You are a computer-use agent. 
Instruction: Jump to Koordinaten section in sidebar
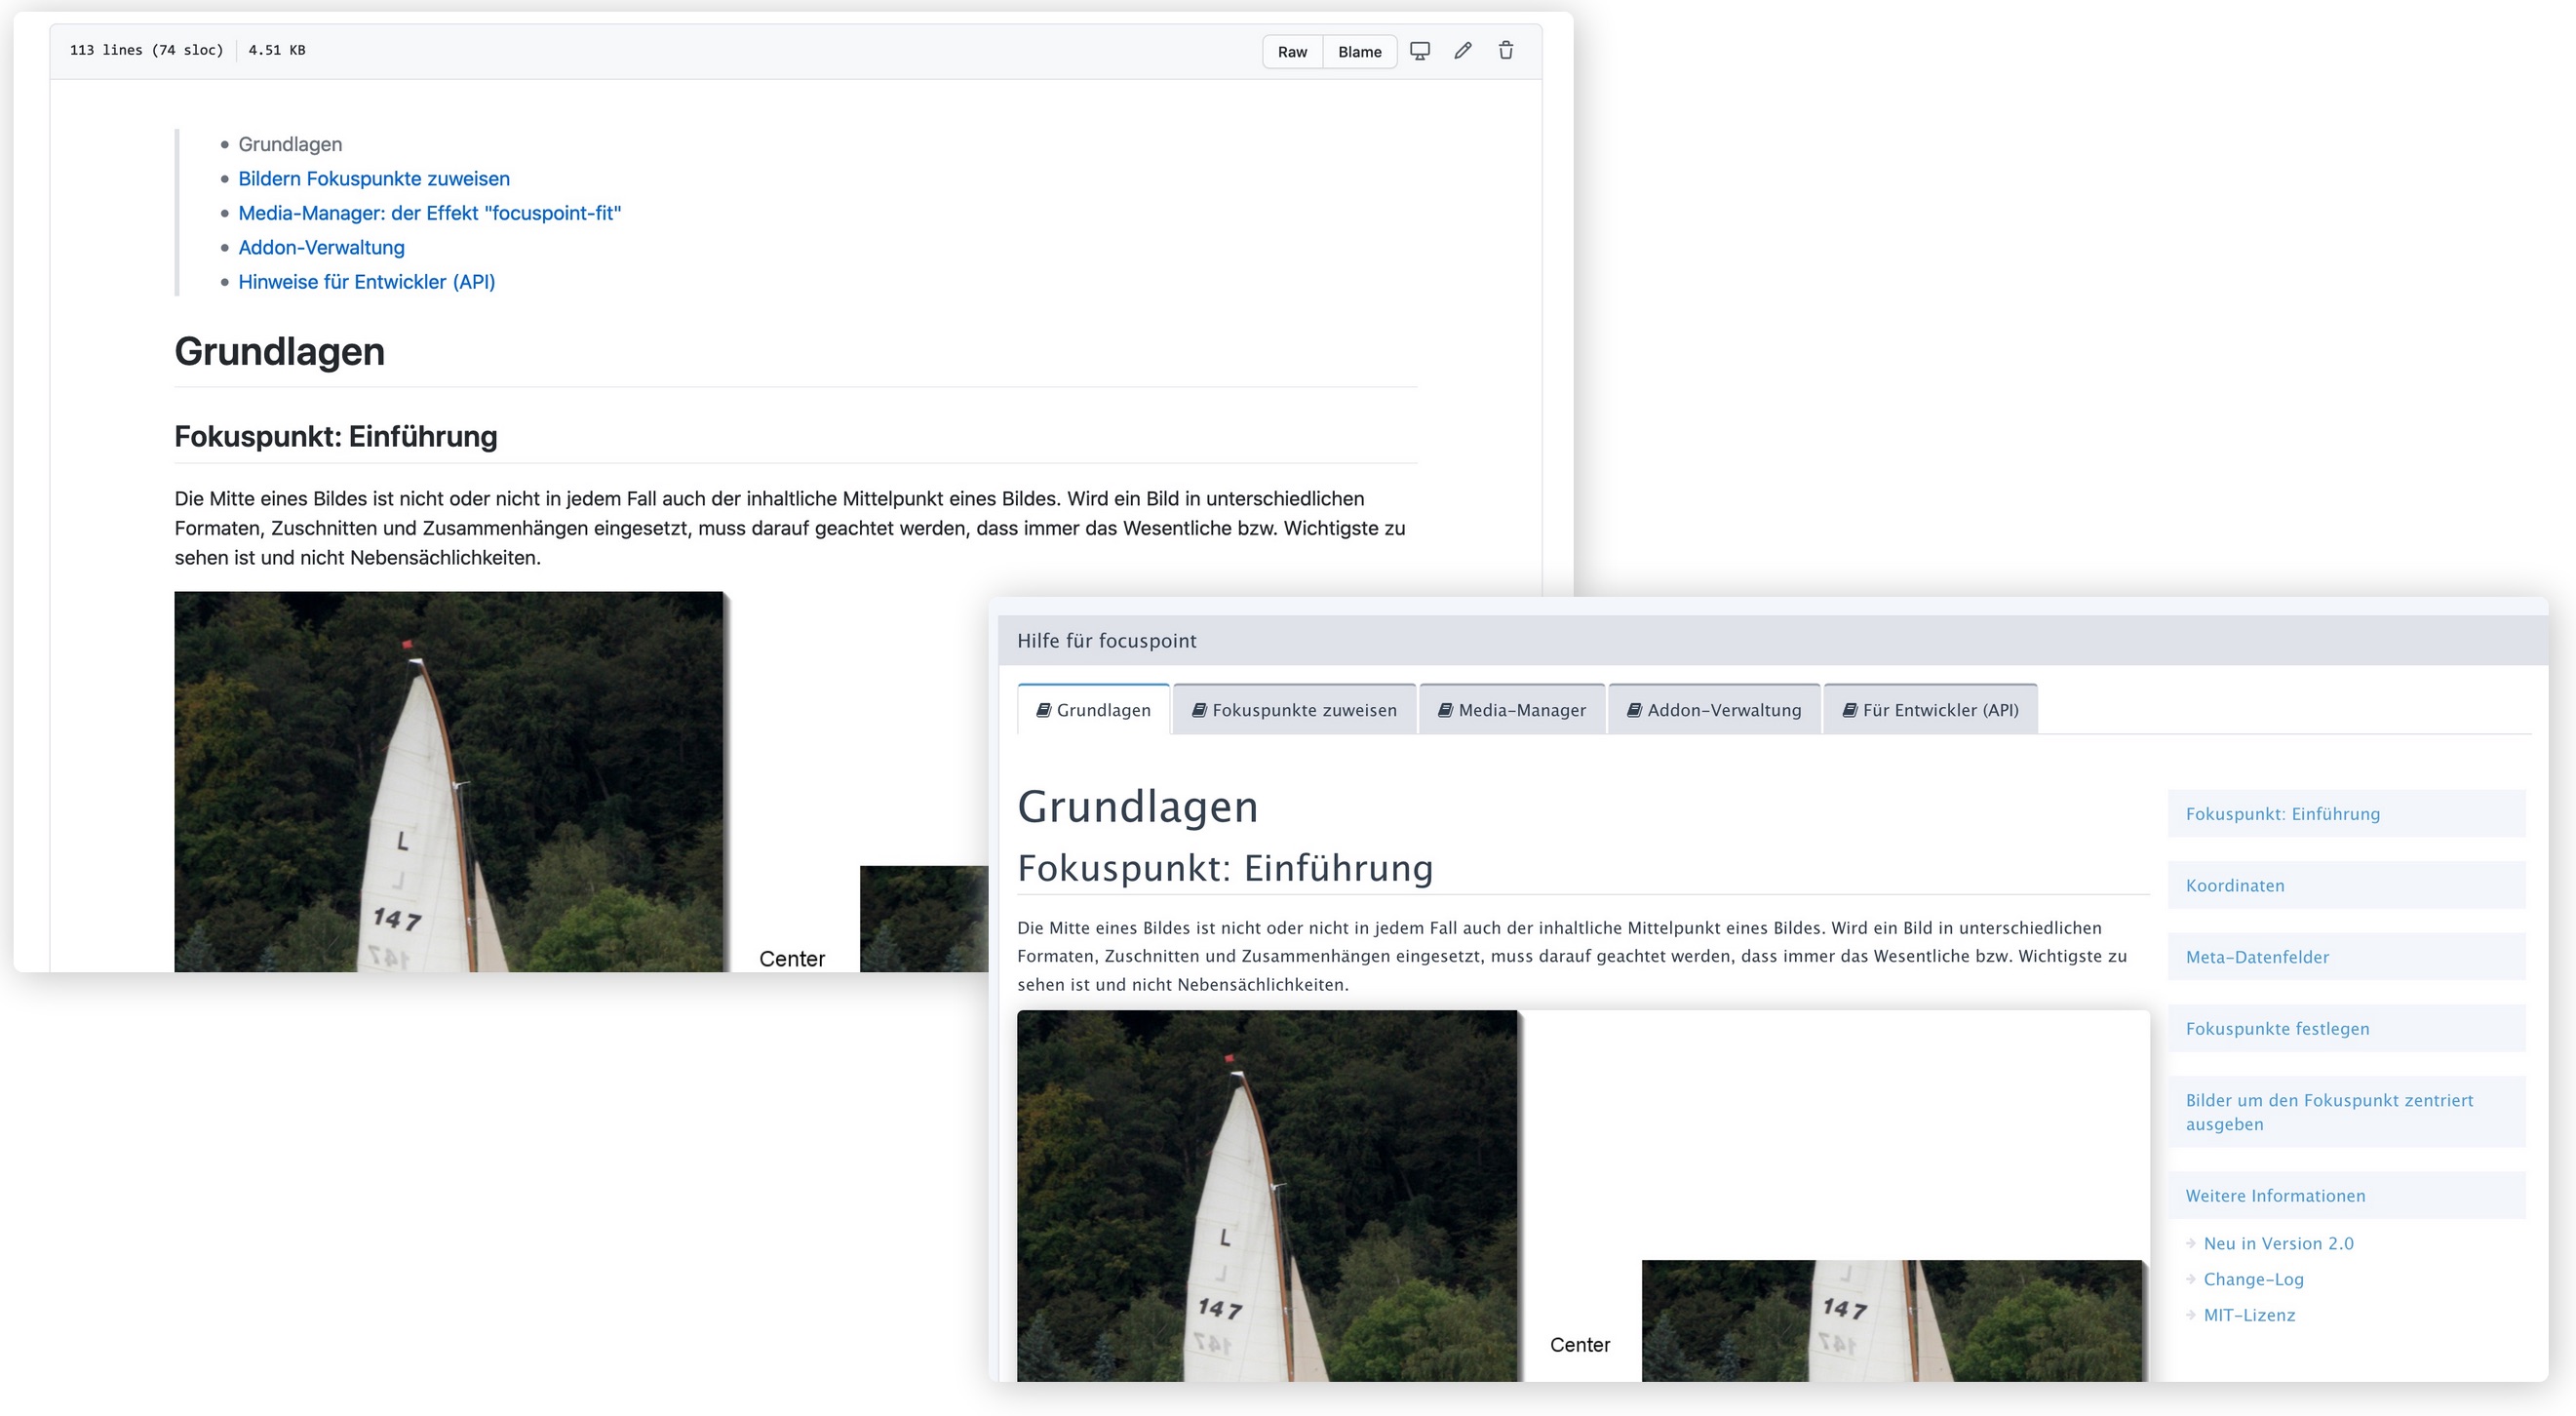[2235, 886]
